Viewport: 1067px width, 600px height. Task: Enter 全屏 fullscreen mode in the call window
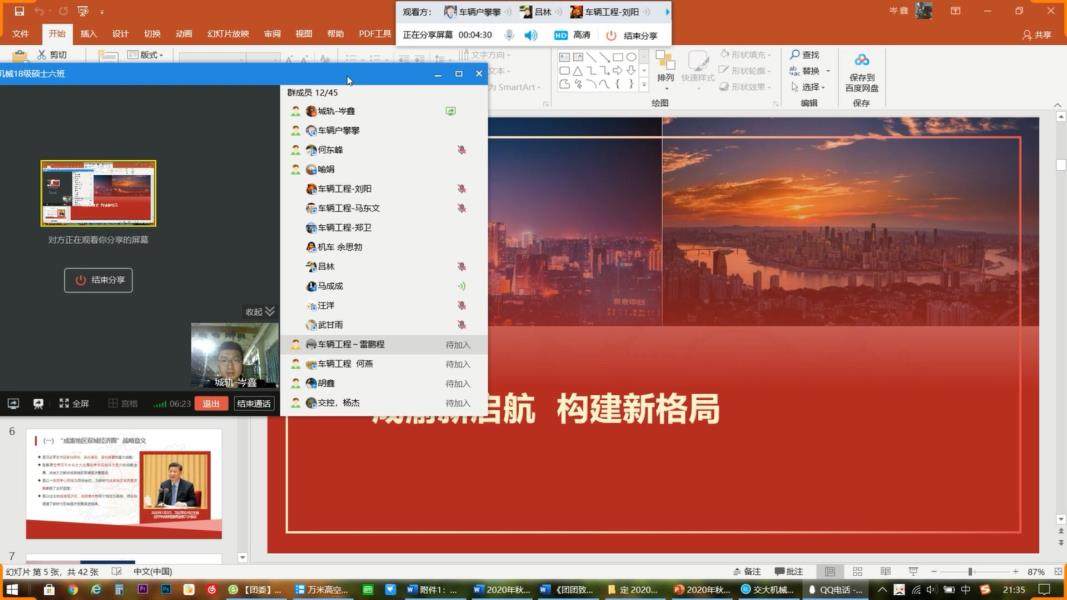point(74,403)
